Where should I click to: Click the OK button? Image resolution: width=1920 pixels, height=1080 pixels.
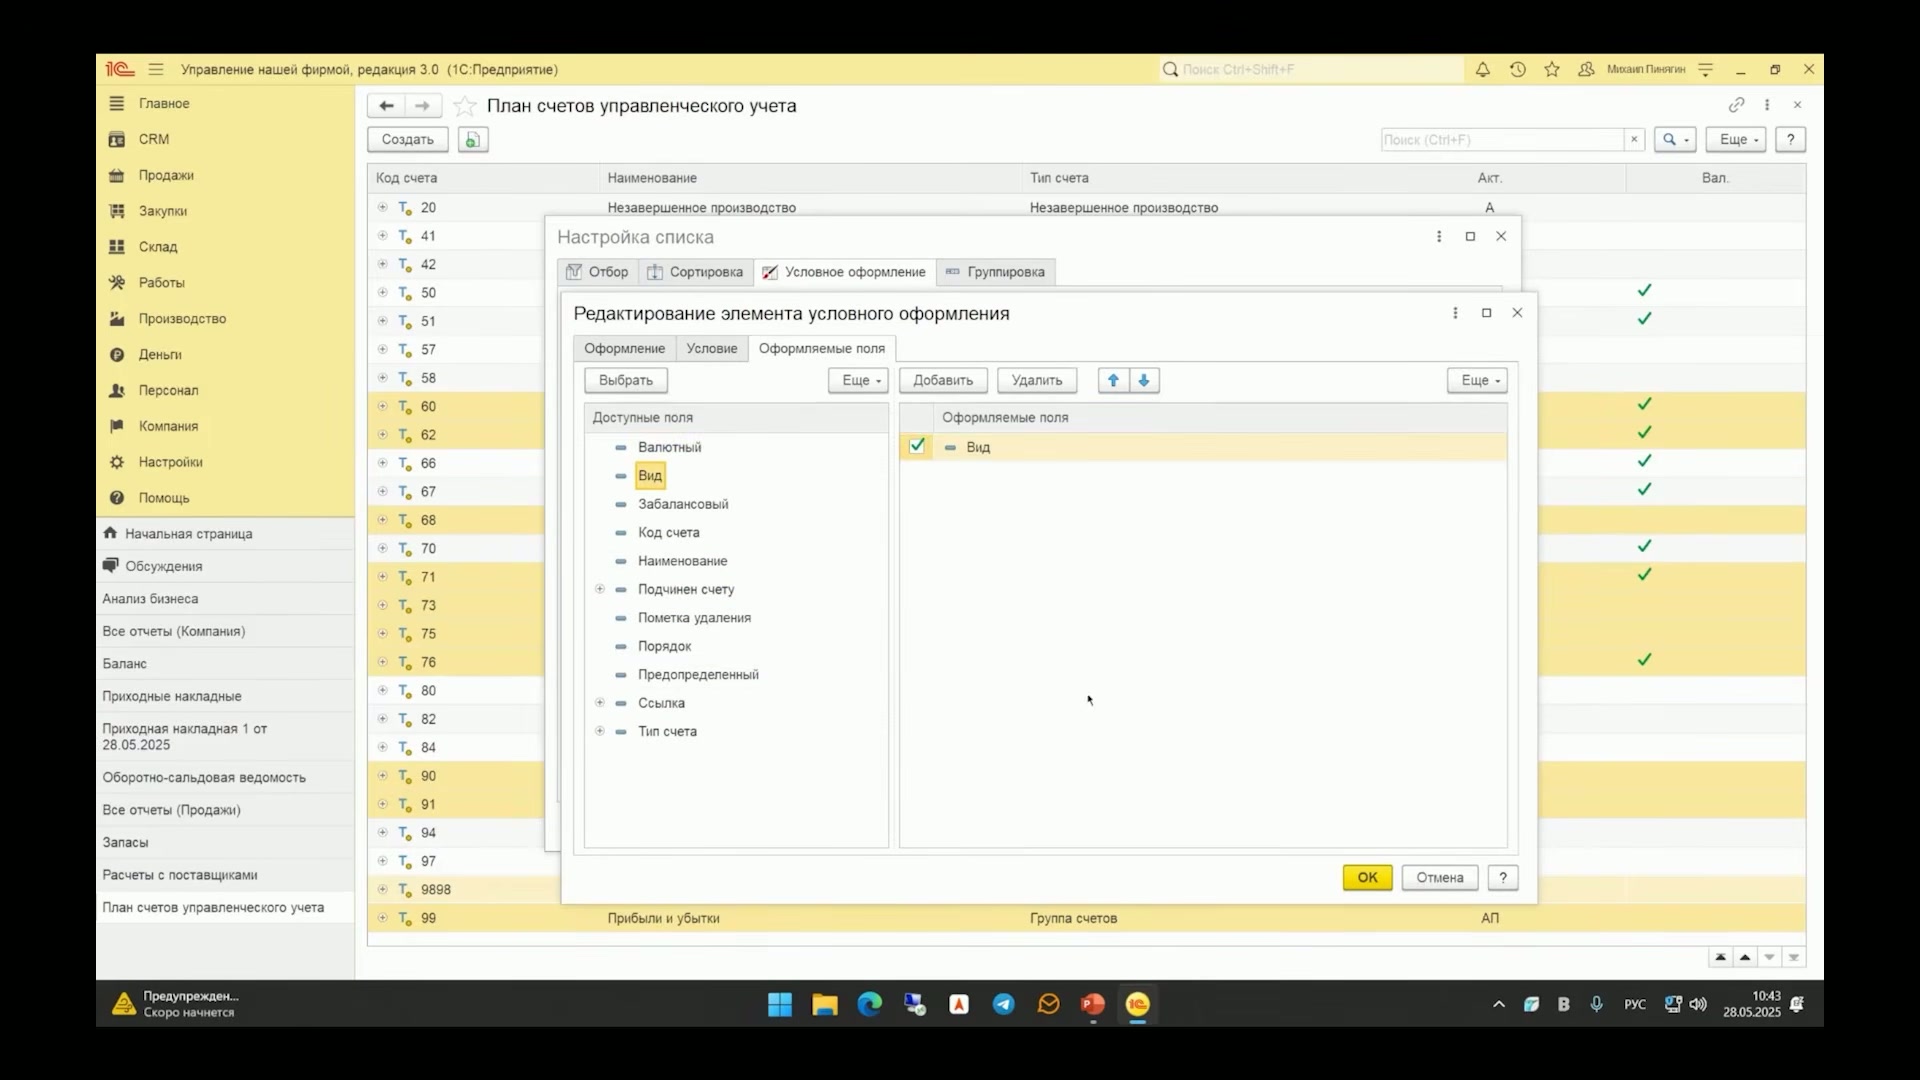[x=1367, y=878]
